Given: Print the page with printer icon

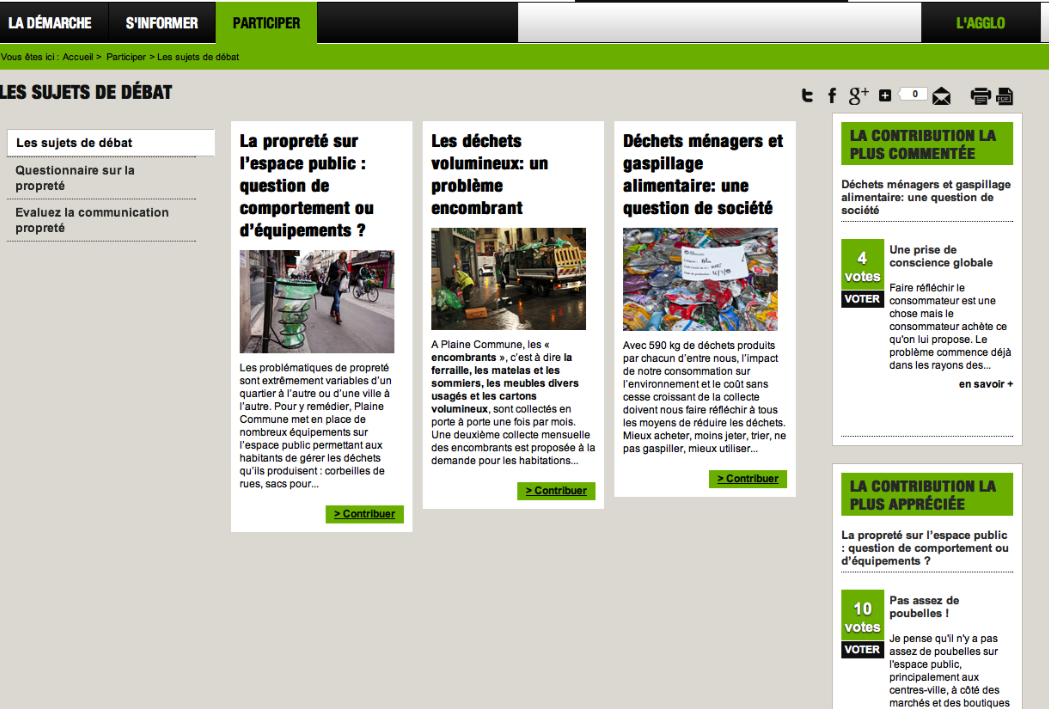Looking at the screenshot, I should coord(980,96).
